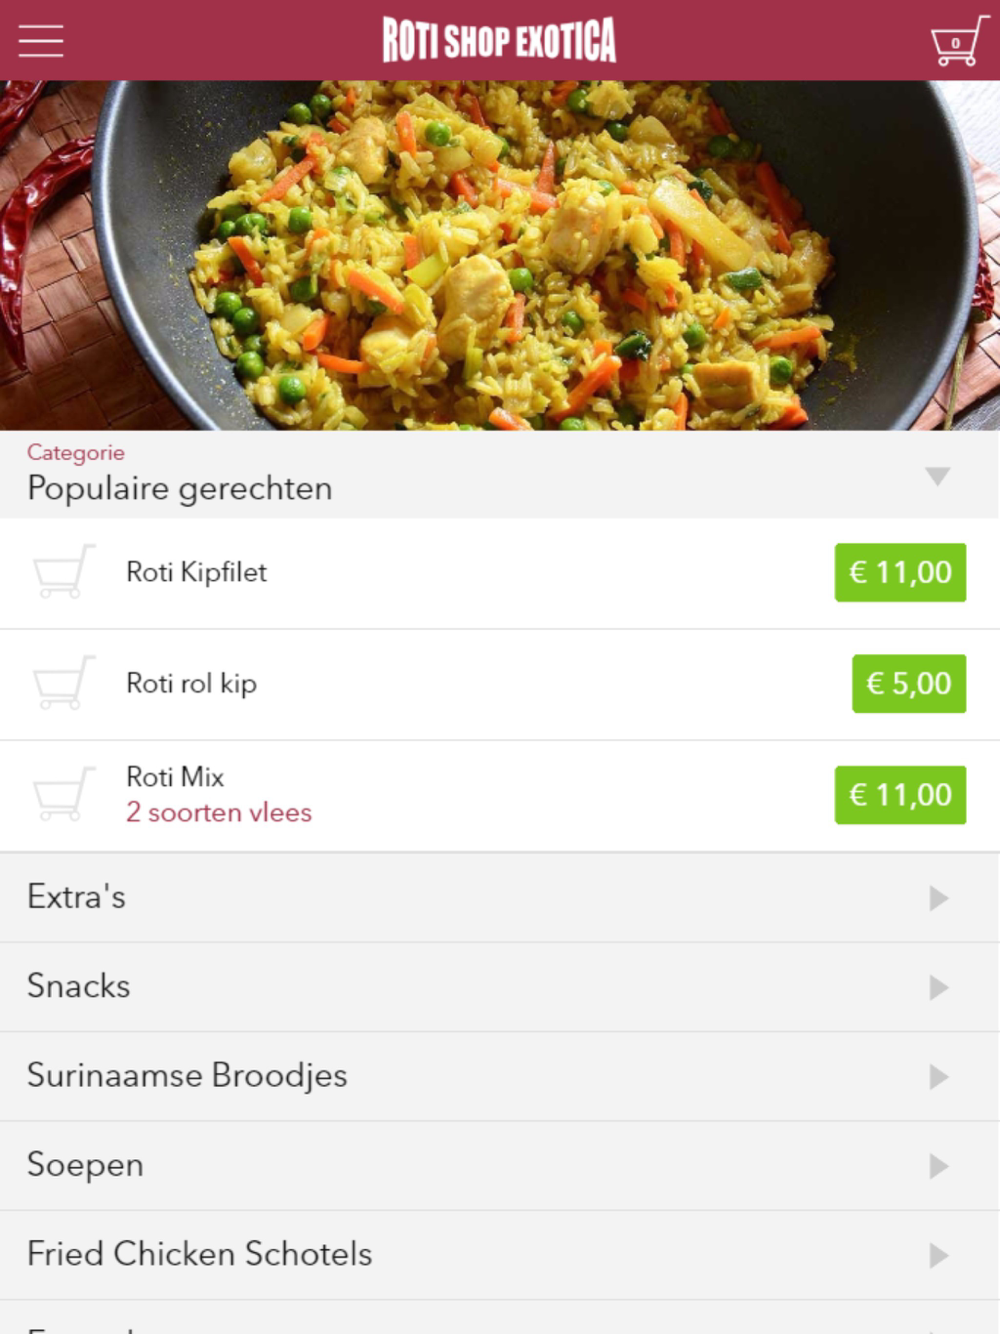Expand the Snacks category arrow
This screenshot has height=1334, width=1000.
click(938, 987)
